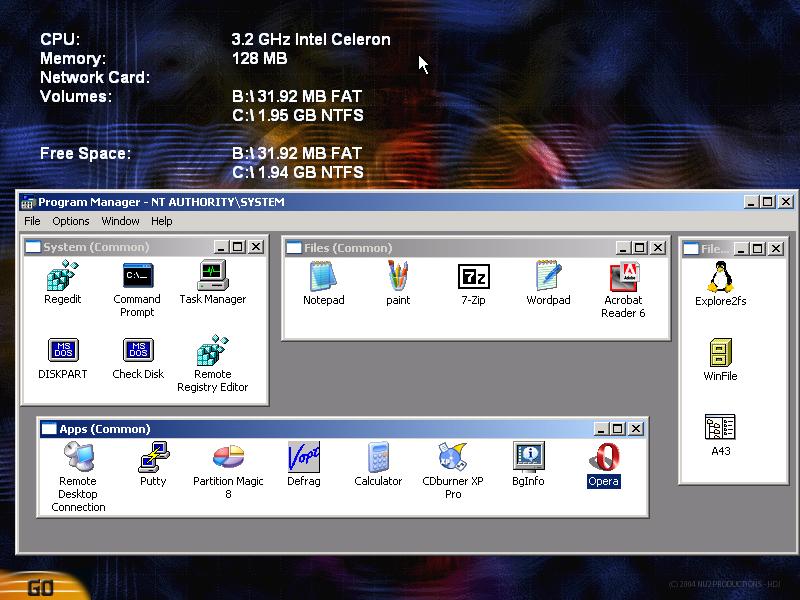The height and width of the screenshot is (600, 800).
Task: Close the Apps (Common) group window
Action: coord(636,429)
